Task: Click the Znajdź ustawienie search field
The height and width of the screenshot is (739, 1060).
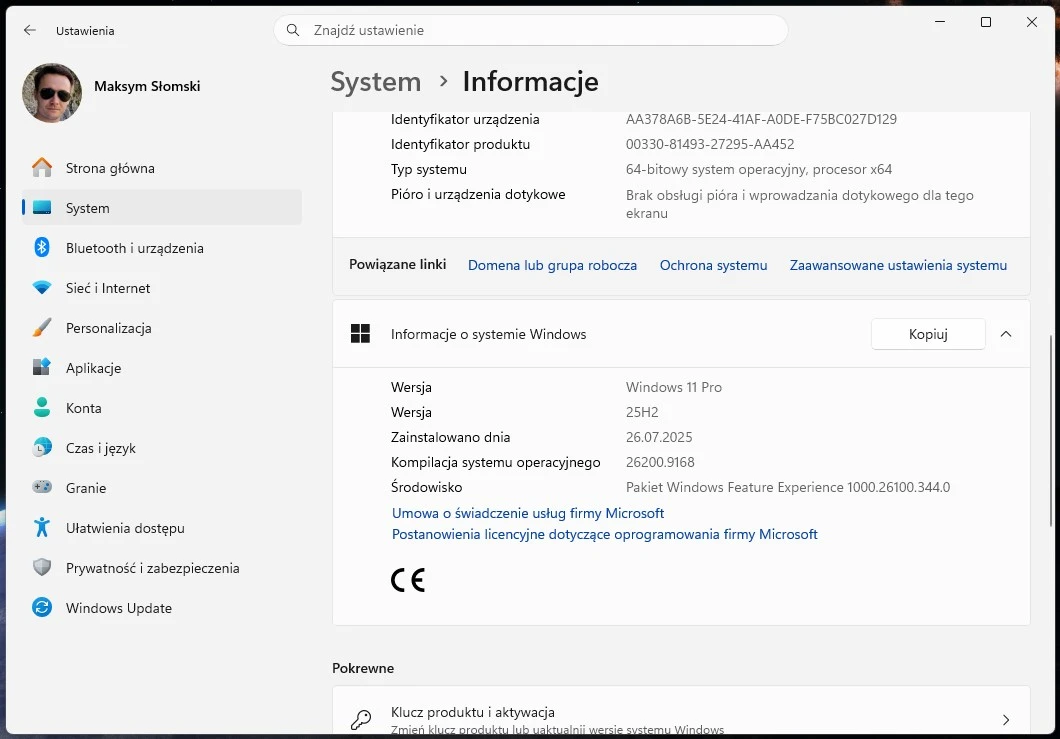Action: (x=531, y=30)
